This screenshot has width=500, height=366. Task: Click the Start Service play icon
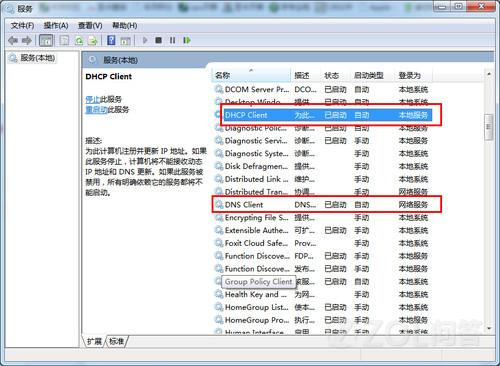click(x=145, y=40)
